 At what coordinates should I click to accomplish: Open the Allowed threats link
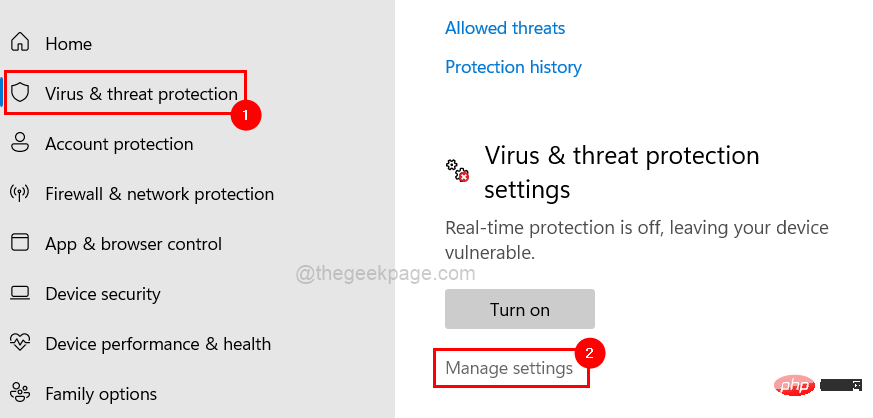505,28
